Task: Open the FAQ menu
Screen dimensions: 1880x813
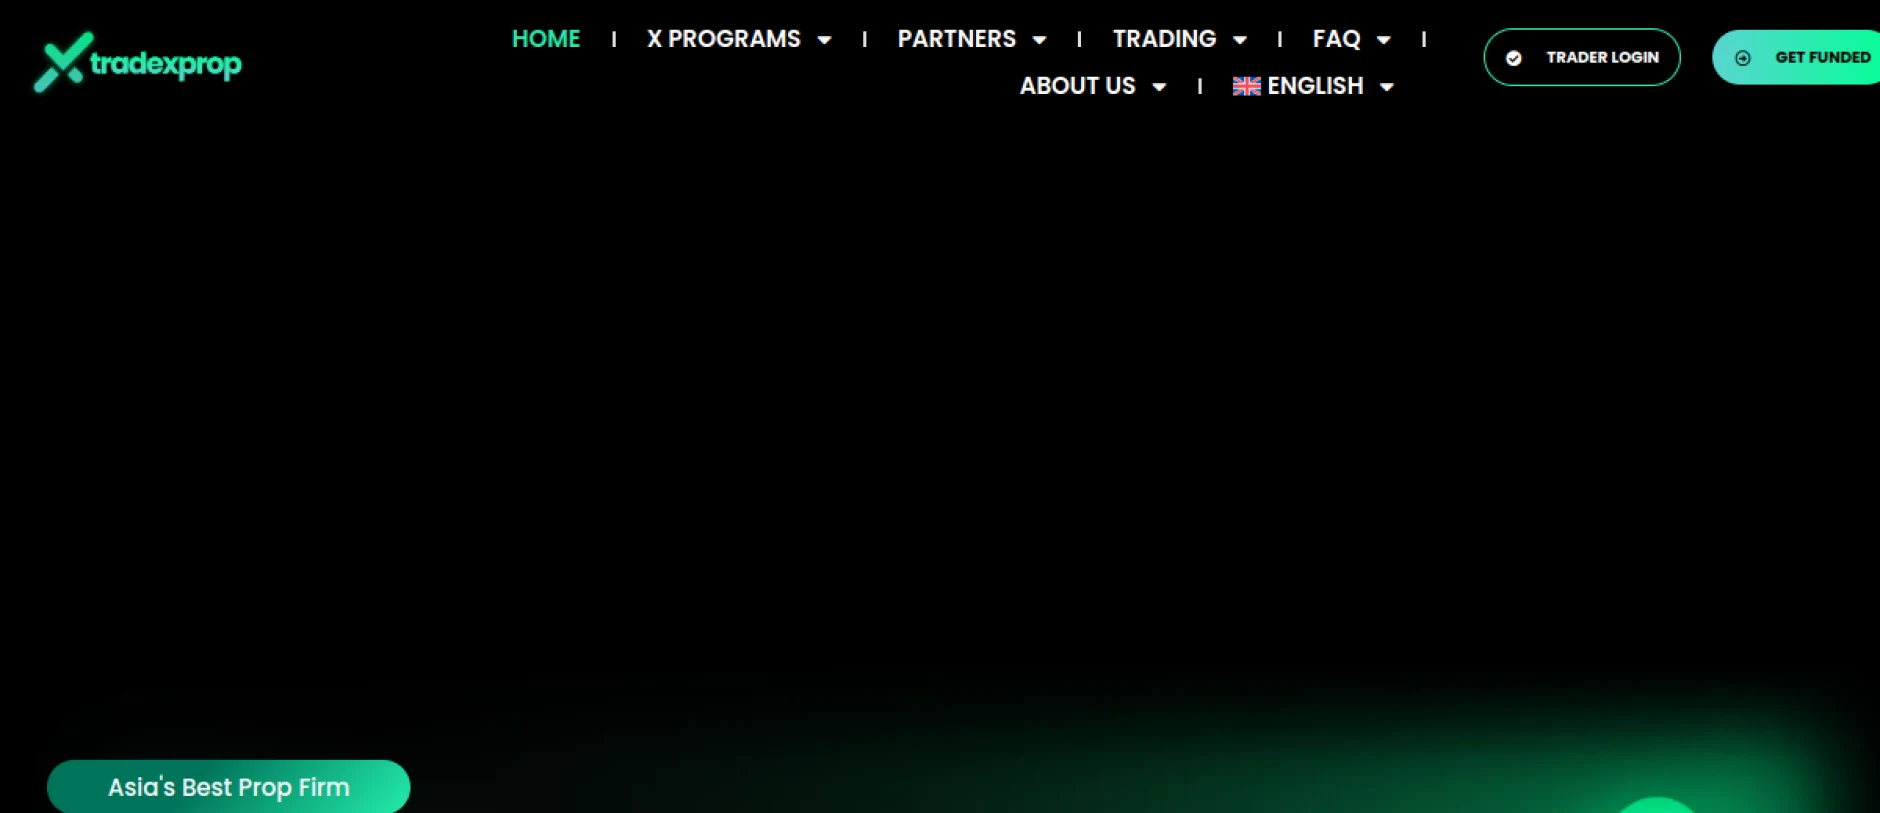Action: pyautogui.click(x=1337, y=39)
